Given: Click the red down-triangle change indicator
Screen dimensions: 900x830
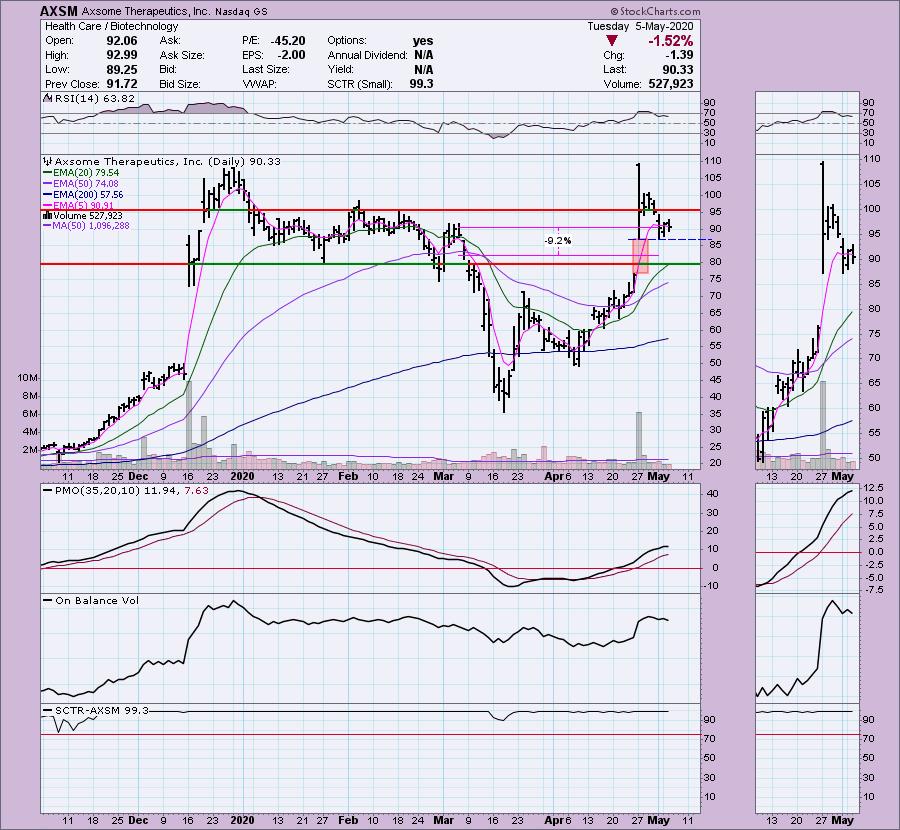Looking at the screenshot, I should coord(612,41).
